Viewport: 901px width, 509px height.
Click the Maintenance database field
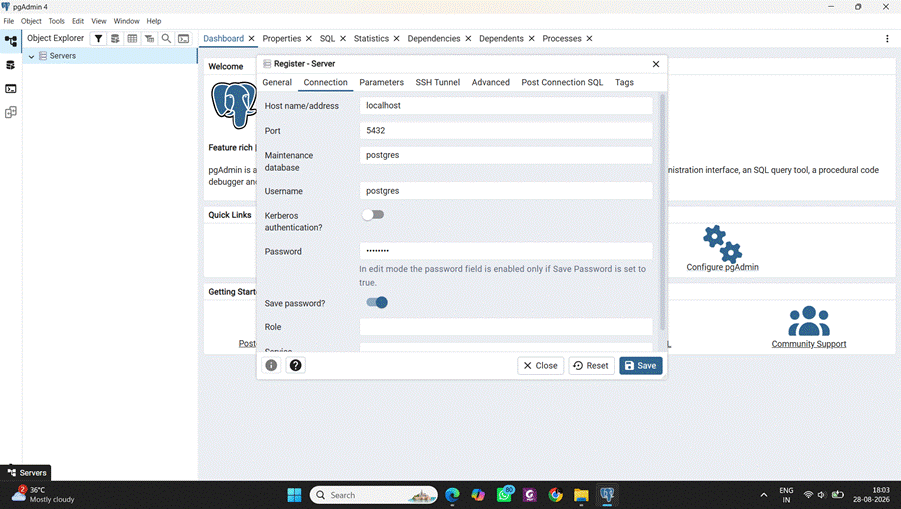(x=506, y=155)
